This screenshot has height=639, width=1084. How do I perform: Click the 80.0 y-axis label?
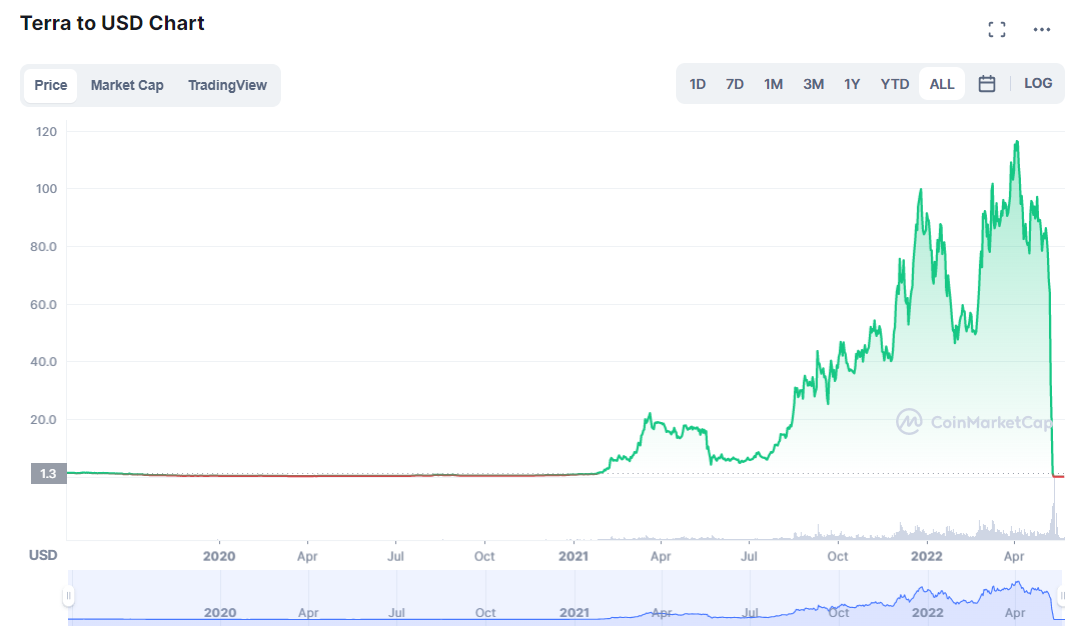44,247
